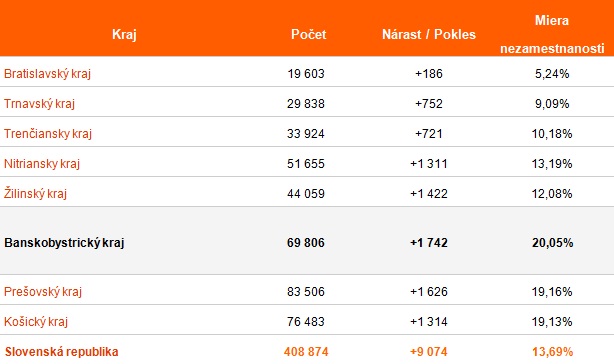Image resolution: width=614 pixels, height=364 pixels.
Task: Click the Slovenská republika total label
Action: 61,351
